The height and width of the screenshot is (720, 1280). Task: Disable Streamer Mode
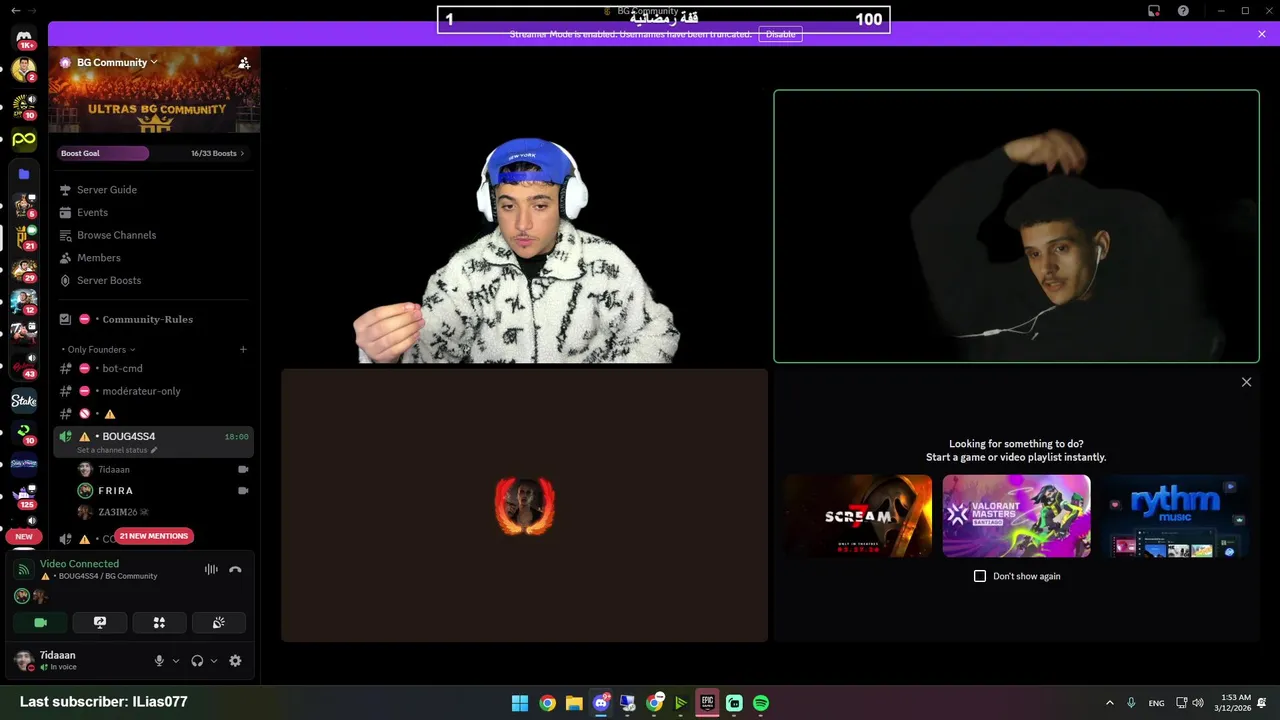click(x=780, y=34)
